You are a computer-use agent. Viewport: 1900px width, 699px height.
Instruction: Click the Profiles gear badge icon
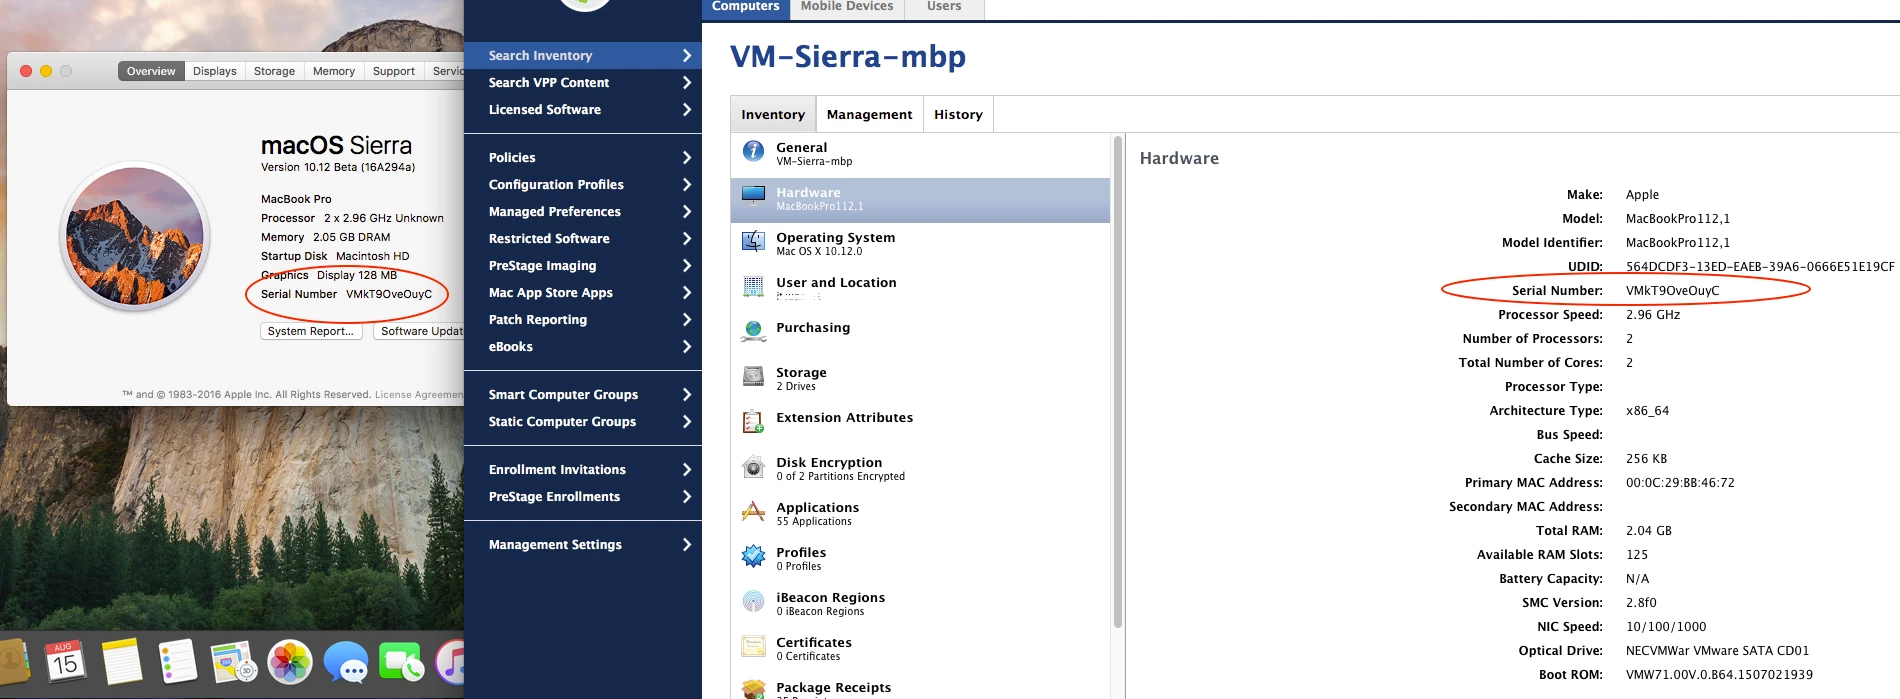click(753, 556)
